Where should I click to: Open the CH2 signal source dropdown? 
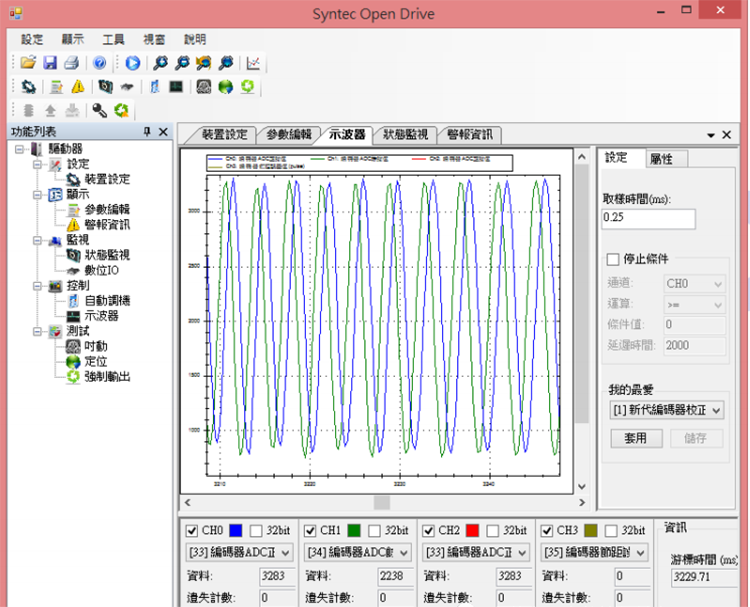point(475,552)
